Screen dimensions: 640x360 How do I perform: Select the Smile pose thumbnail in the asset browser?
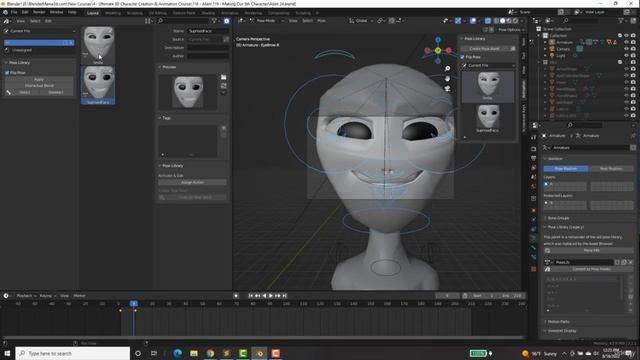coord(98,45)
